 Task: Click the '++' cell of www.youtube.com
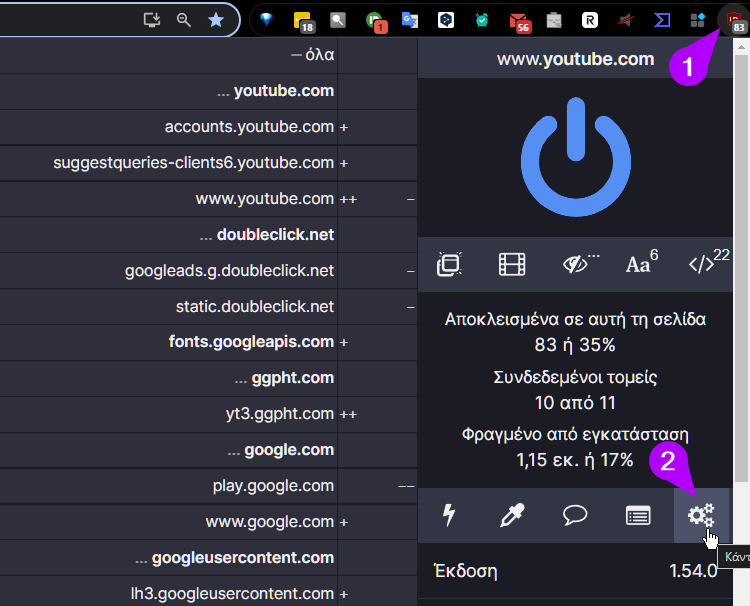pyautogui.click(x=377, y=199)
